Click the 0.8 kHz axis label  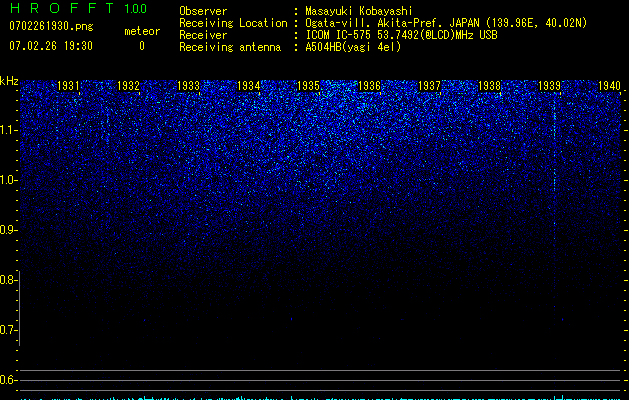[x=7, y=280]
